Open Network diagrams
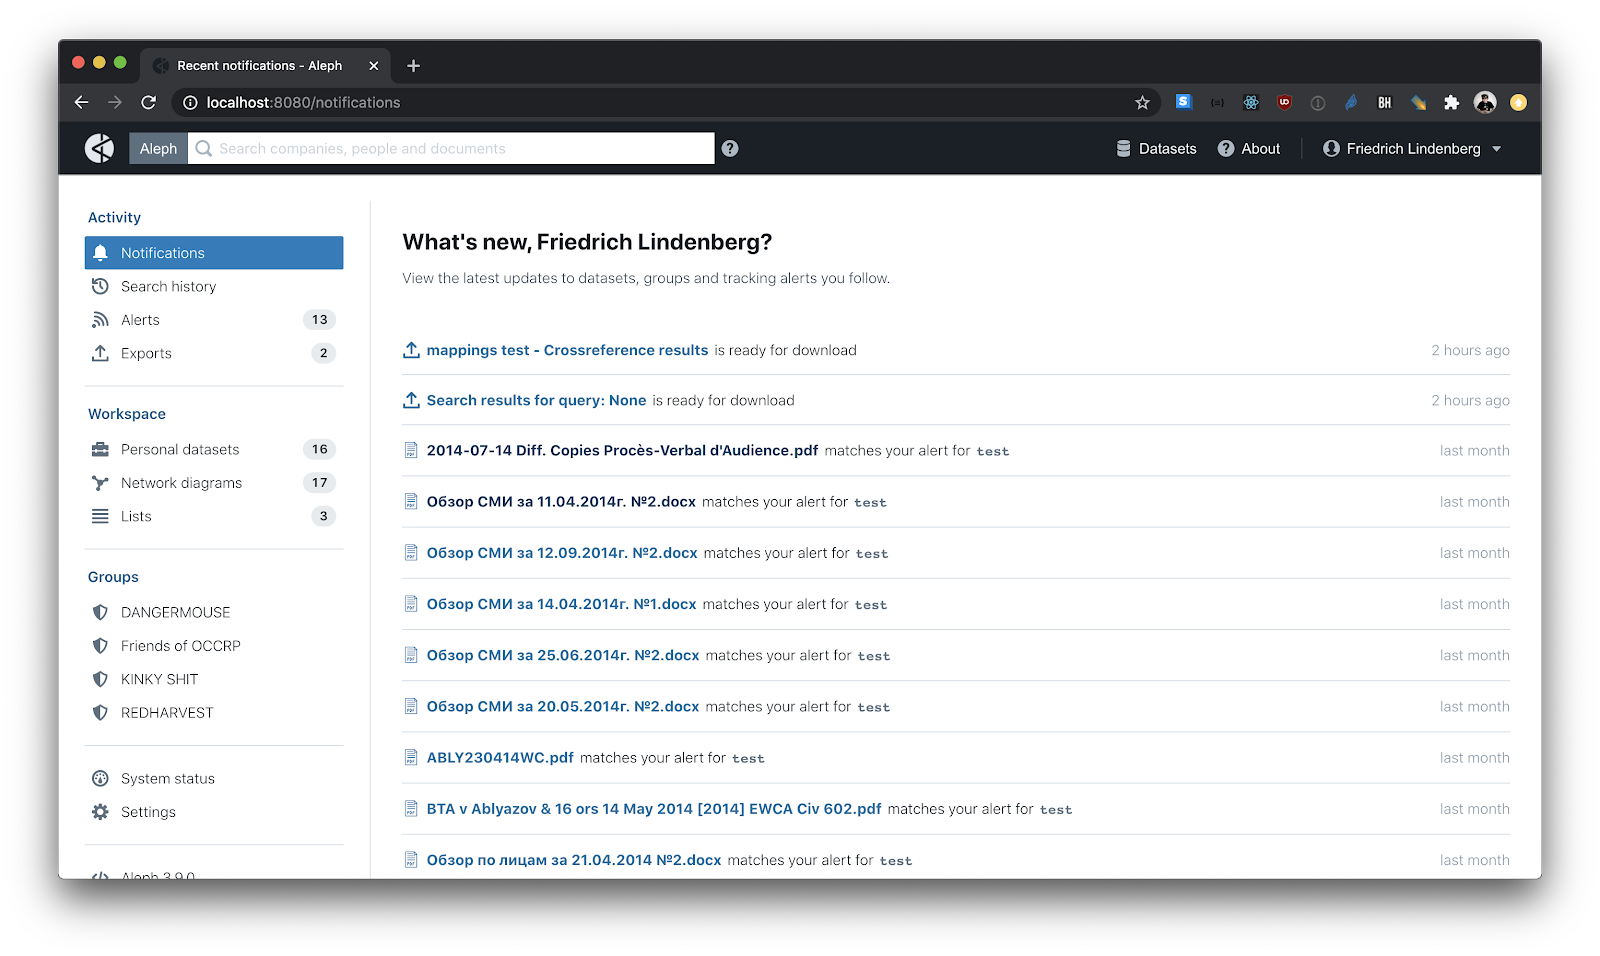Viewport: 1600px width, 956px height. point(214,483)
